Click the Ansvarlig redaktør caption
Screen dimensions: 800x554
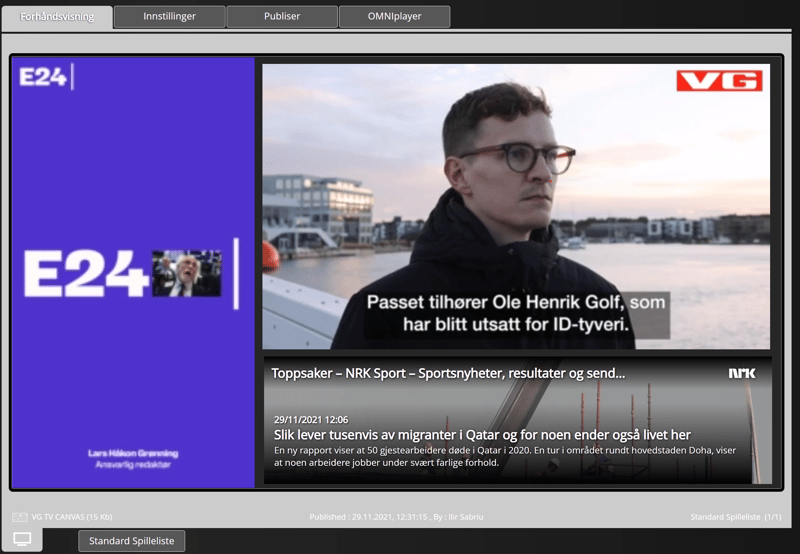coord(133,465)
